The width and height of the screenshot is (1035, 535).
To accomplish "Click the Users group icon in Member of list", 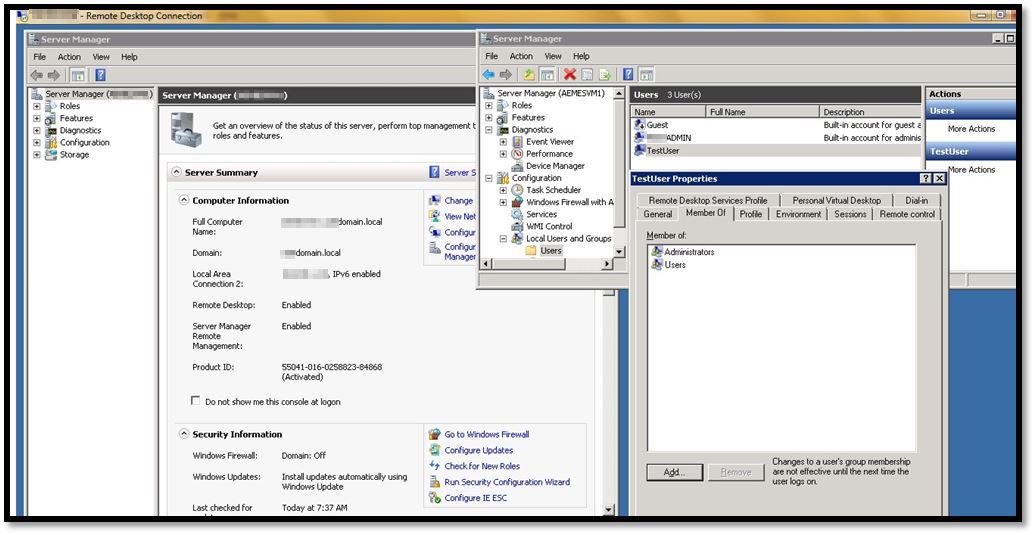I will [x=657, y=265].
